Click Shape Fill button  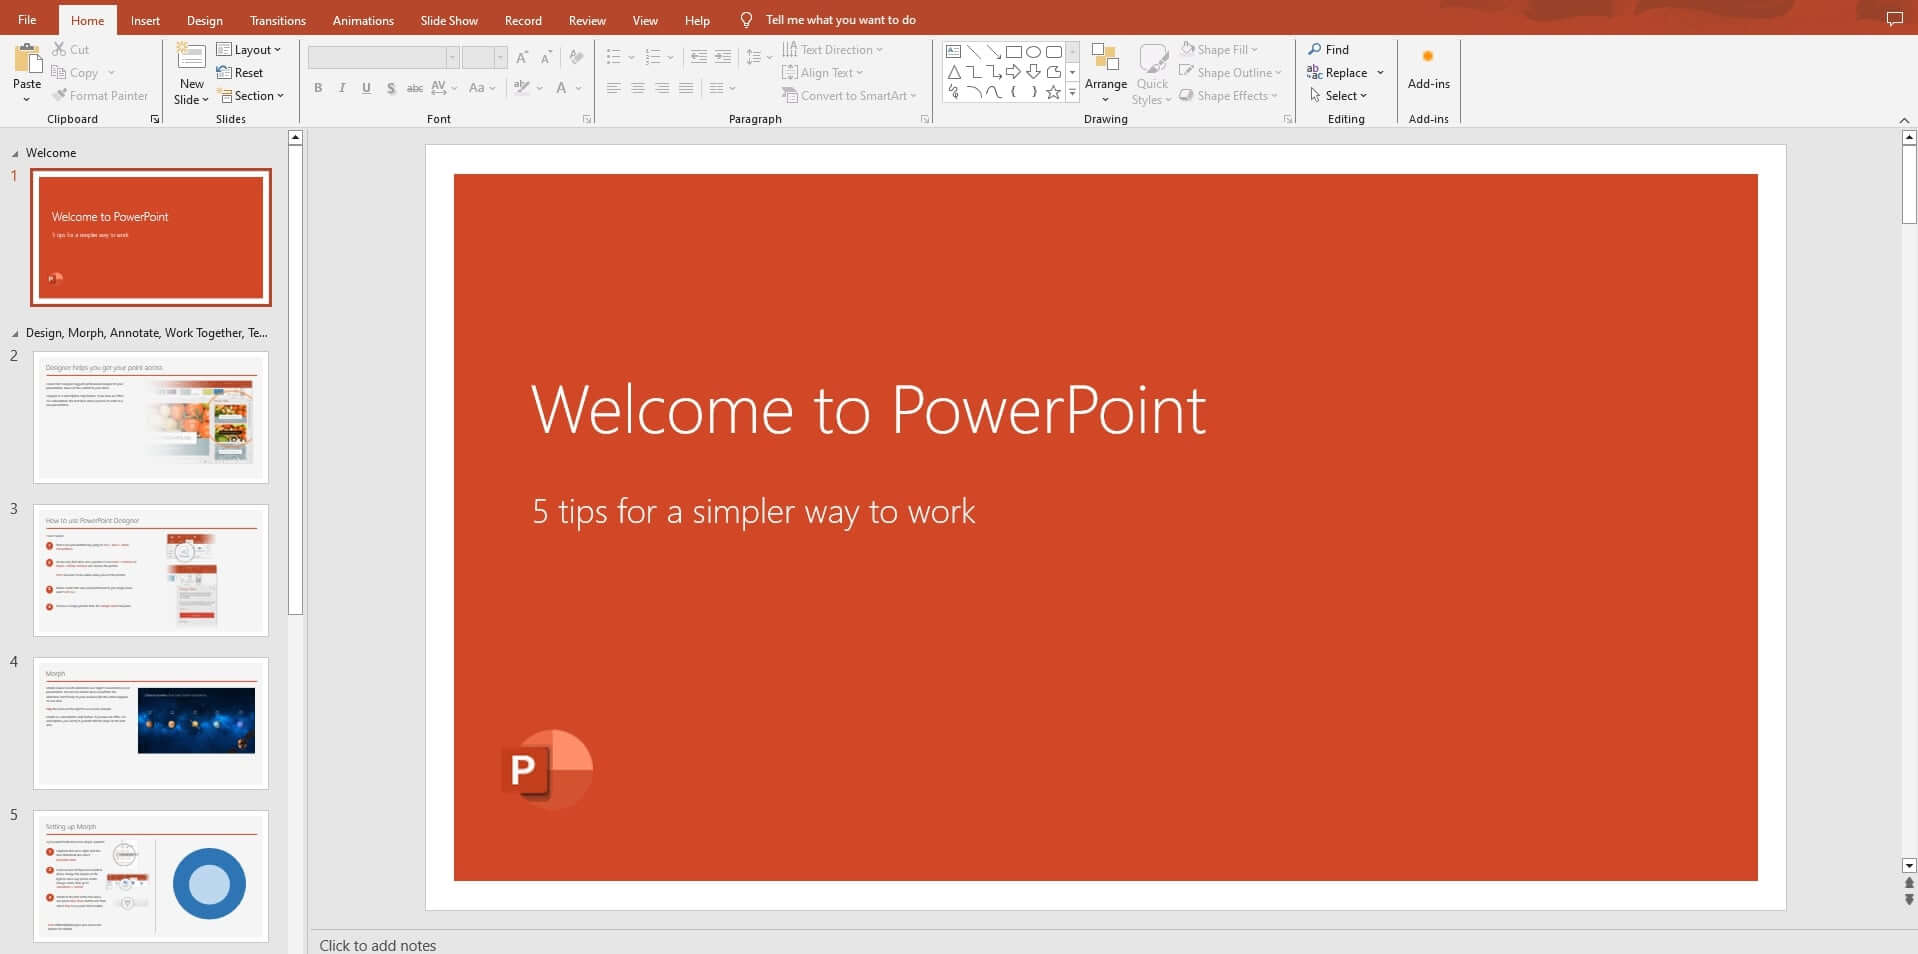point(1219,49)
